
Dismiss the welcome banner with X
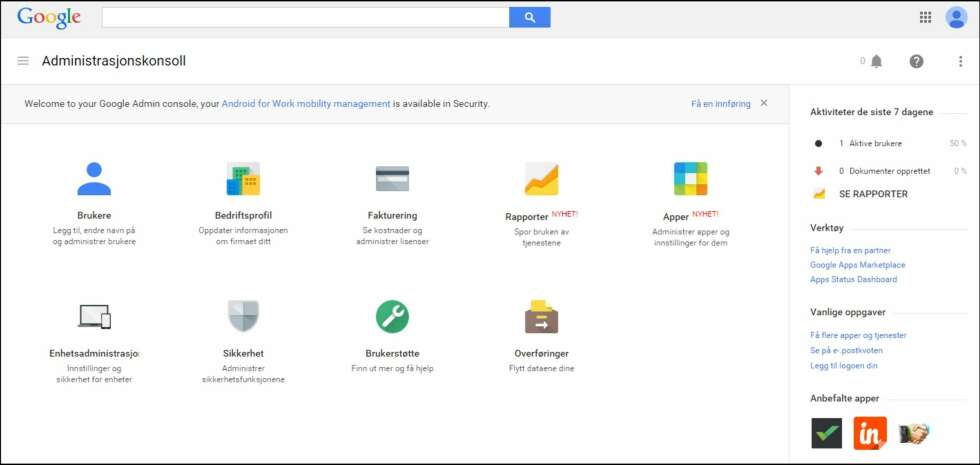coord(764,103)
